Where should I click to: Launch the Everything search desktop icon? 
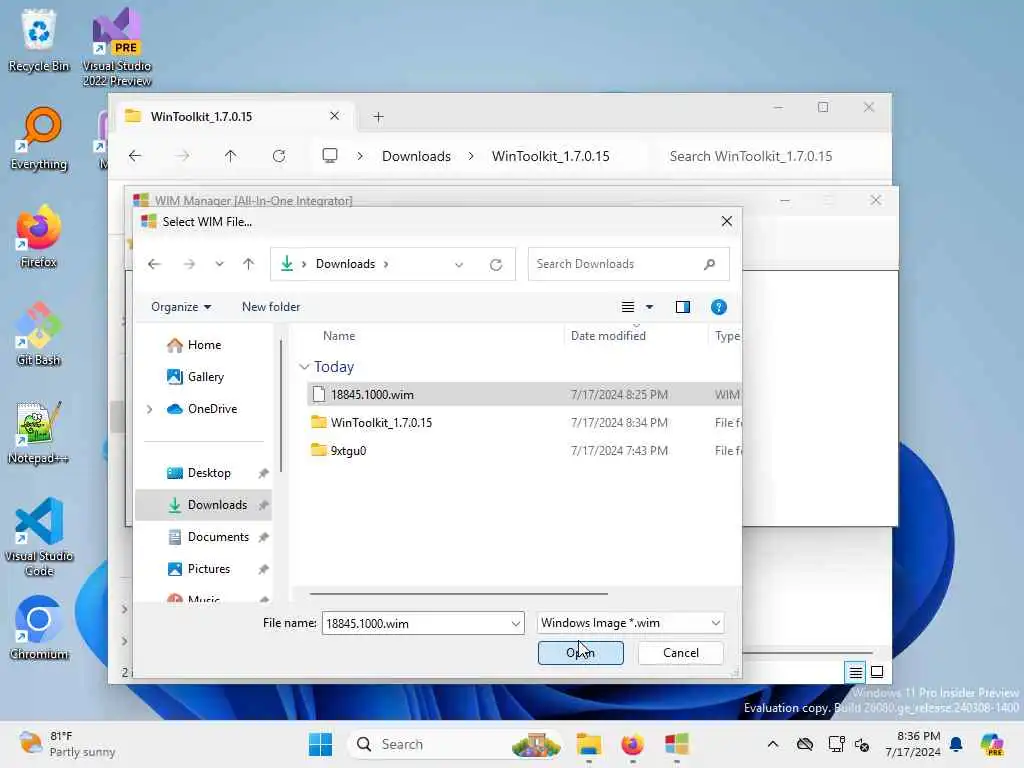point(39,138)
